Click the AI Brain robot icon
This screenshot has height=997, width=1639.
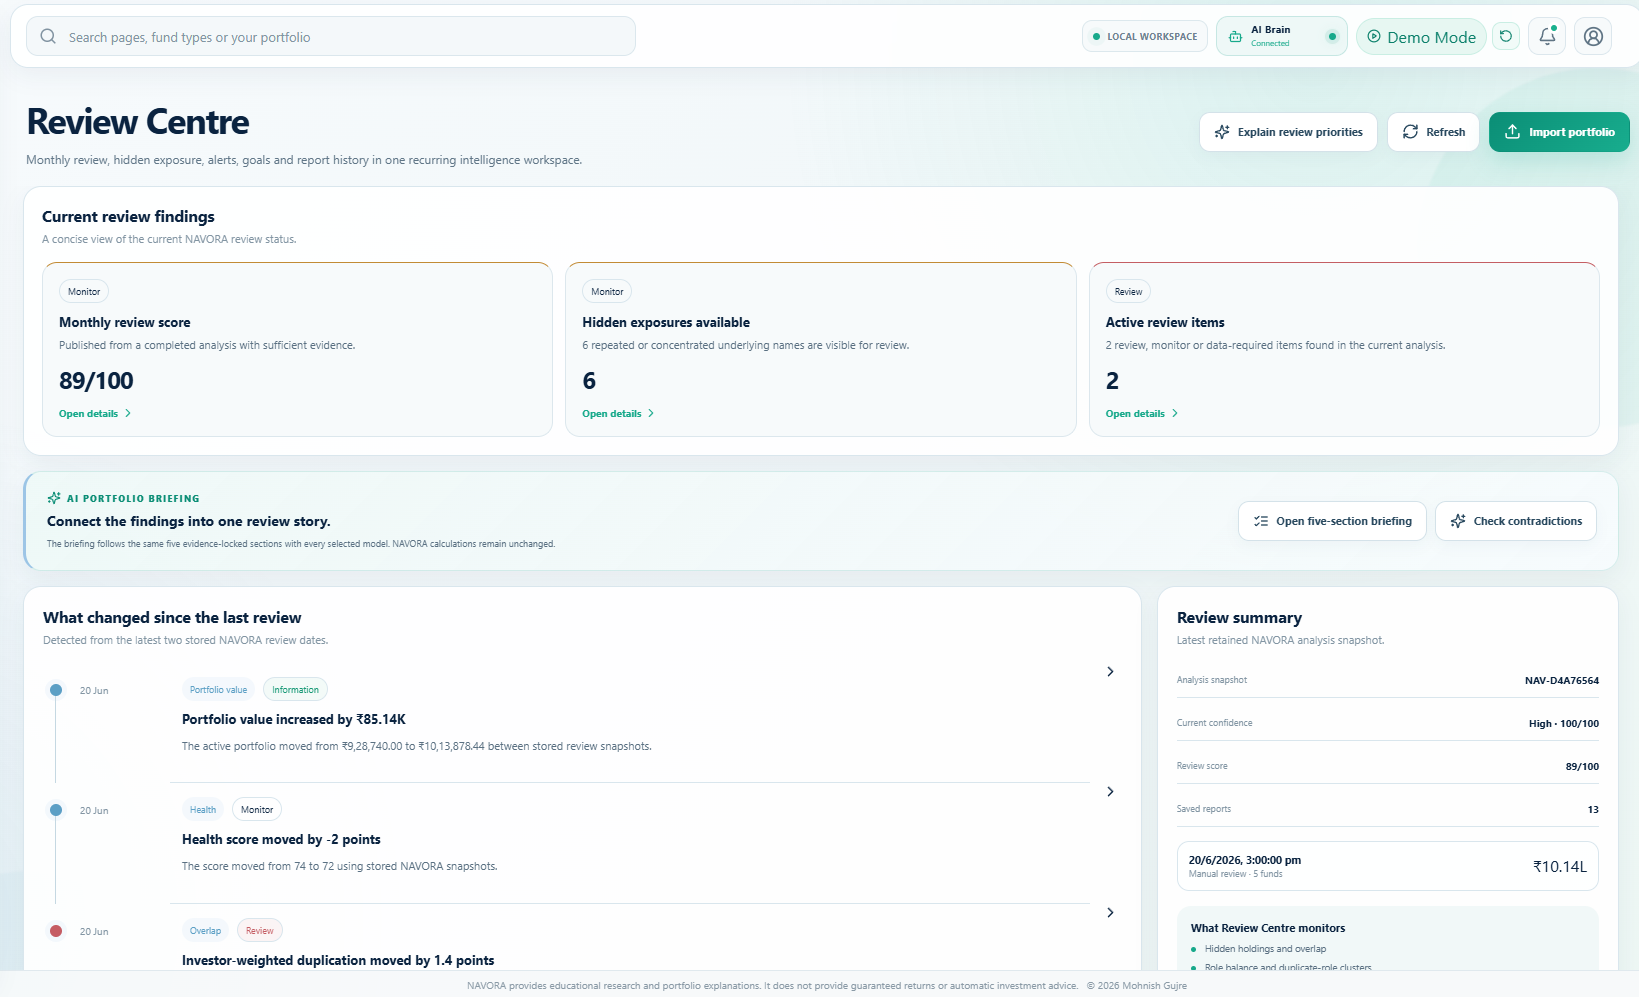tap(1235, 37)
